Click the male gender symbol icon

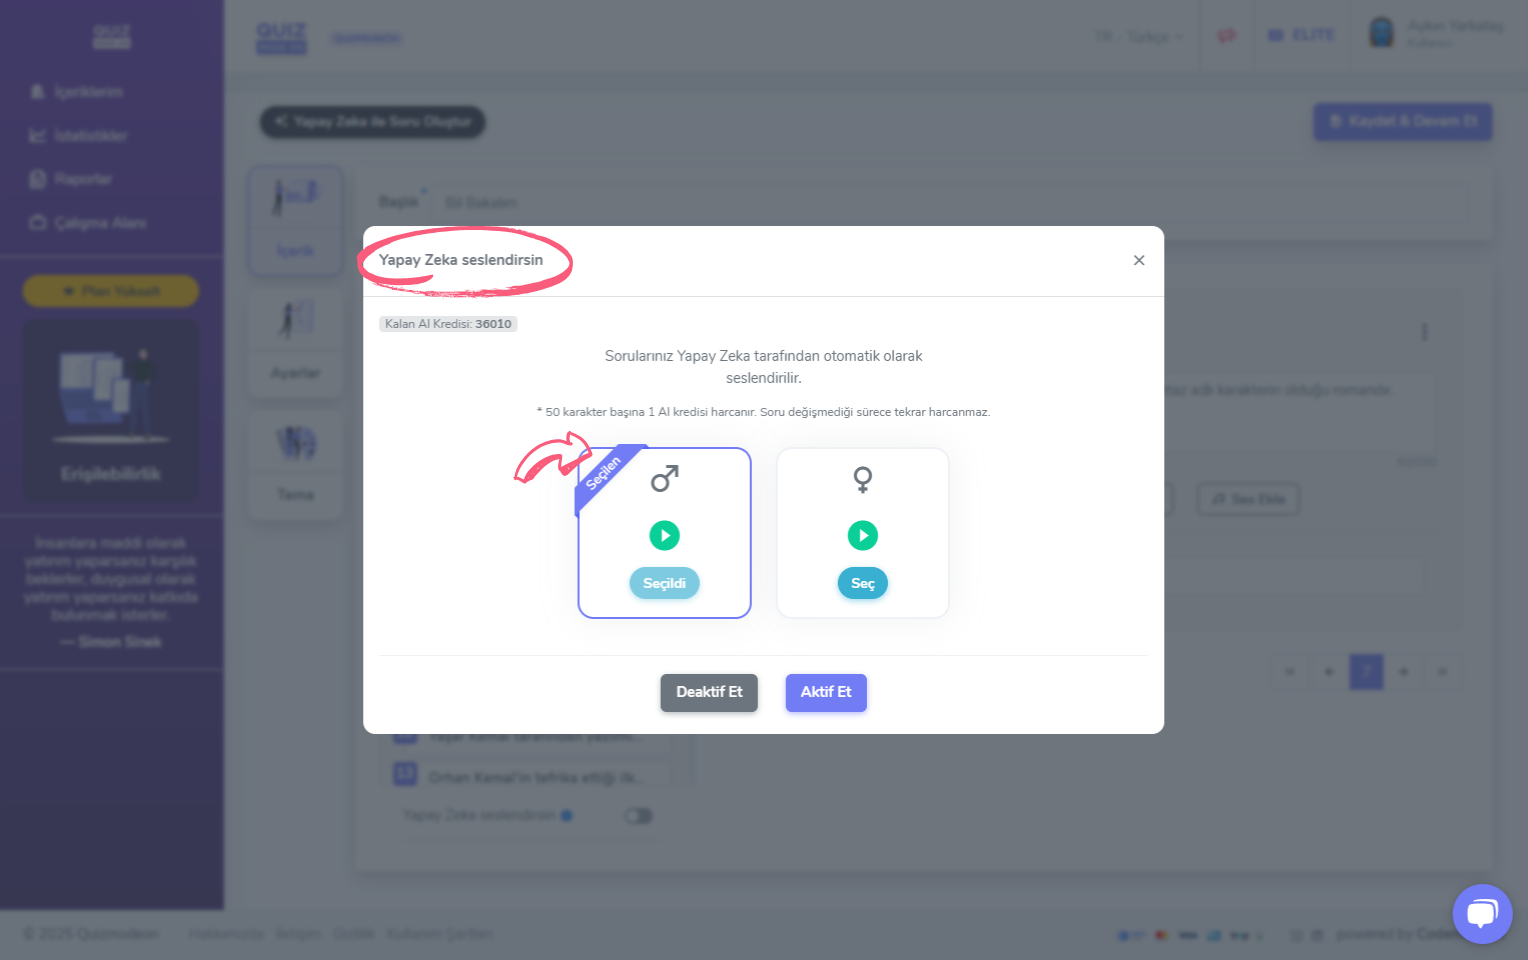click(665, 479)
